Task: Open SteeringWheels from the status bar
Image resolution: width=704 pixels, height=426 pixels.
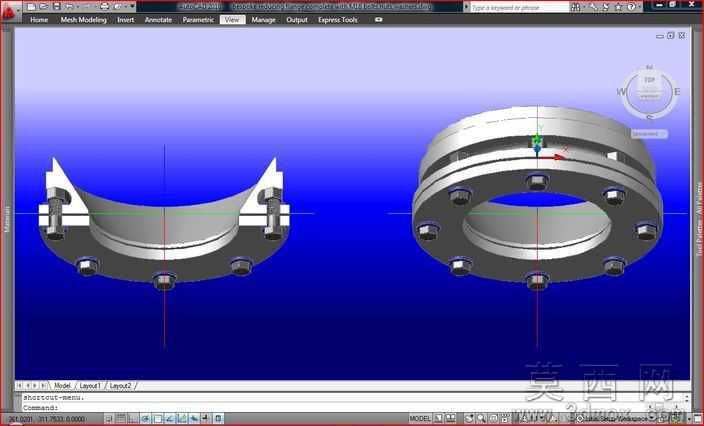Action: click(494, 418)
